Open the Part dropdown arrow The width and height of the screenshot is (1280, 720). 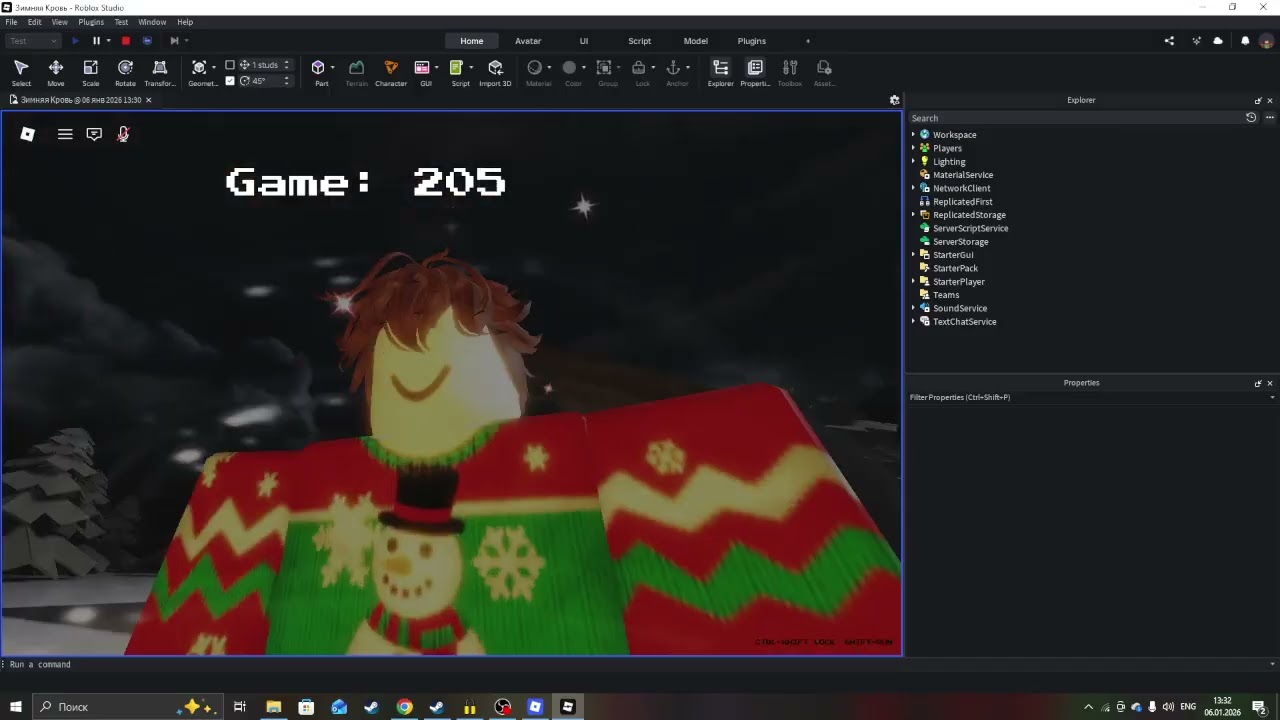333,68
